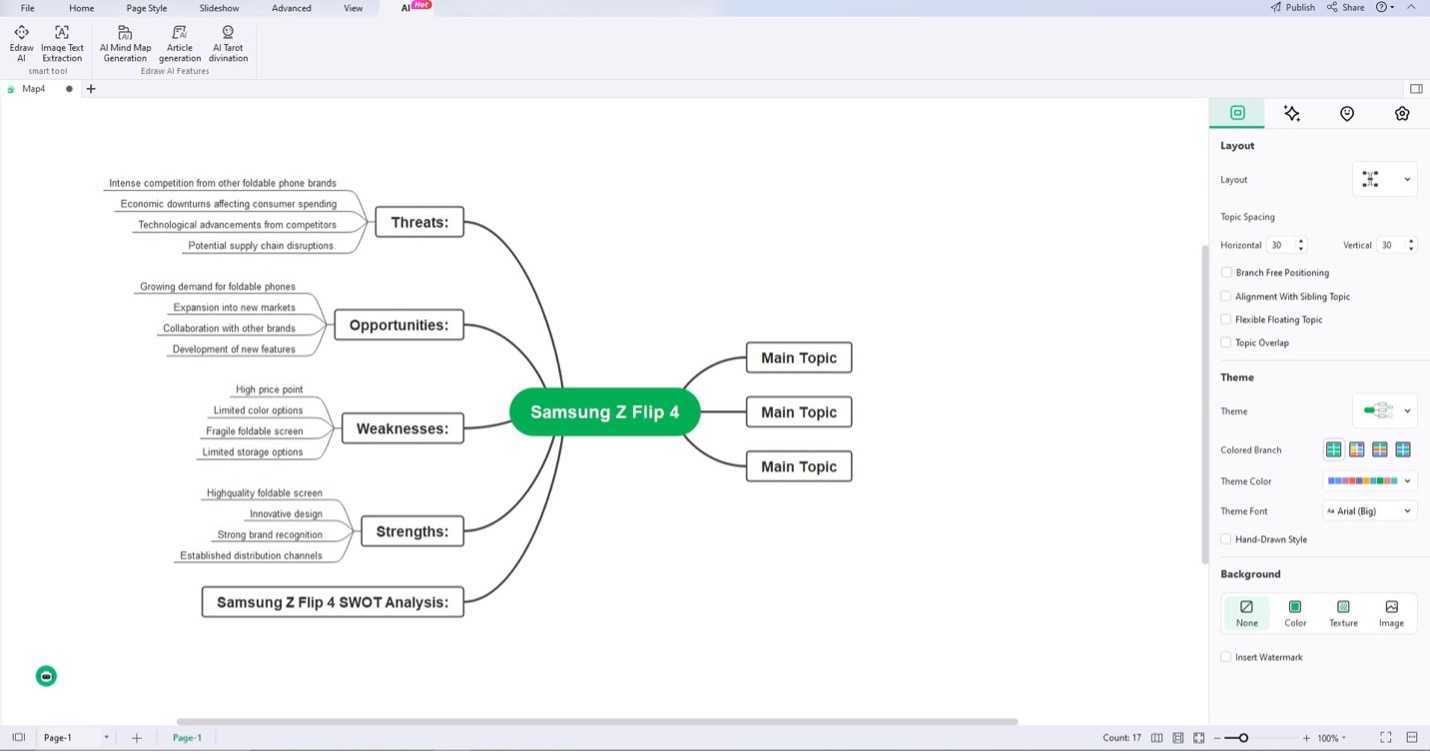The image size is (1430, 754).
Task: Open the Edraw AI smart tool
Action: pos(21,43)
